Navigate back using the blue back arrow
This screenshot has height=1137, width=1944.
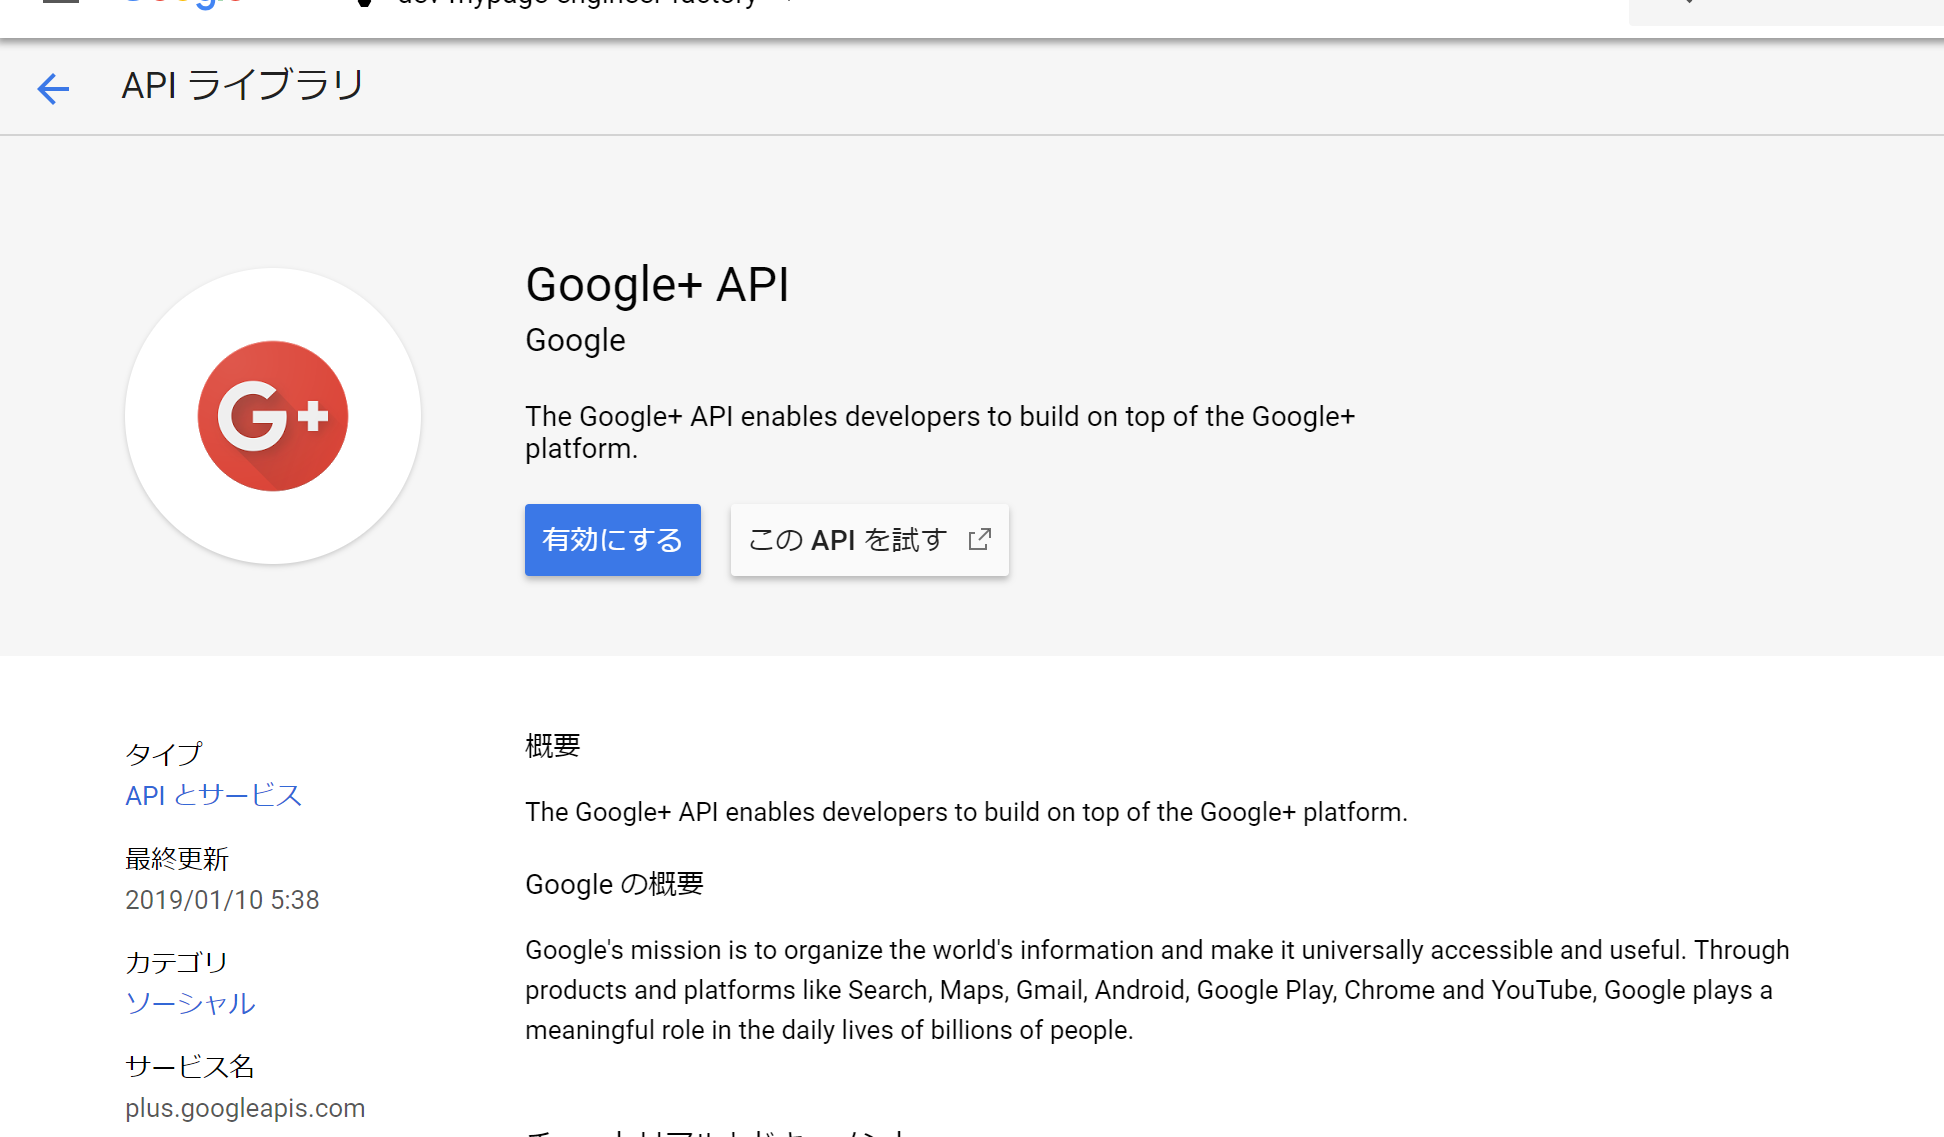(52, 88)
